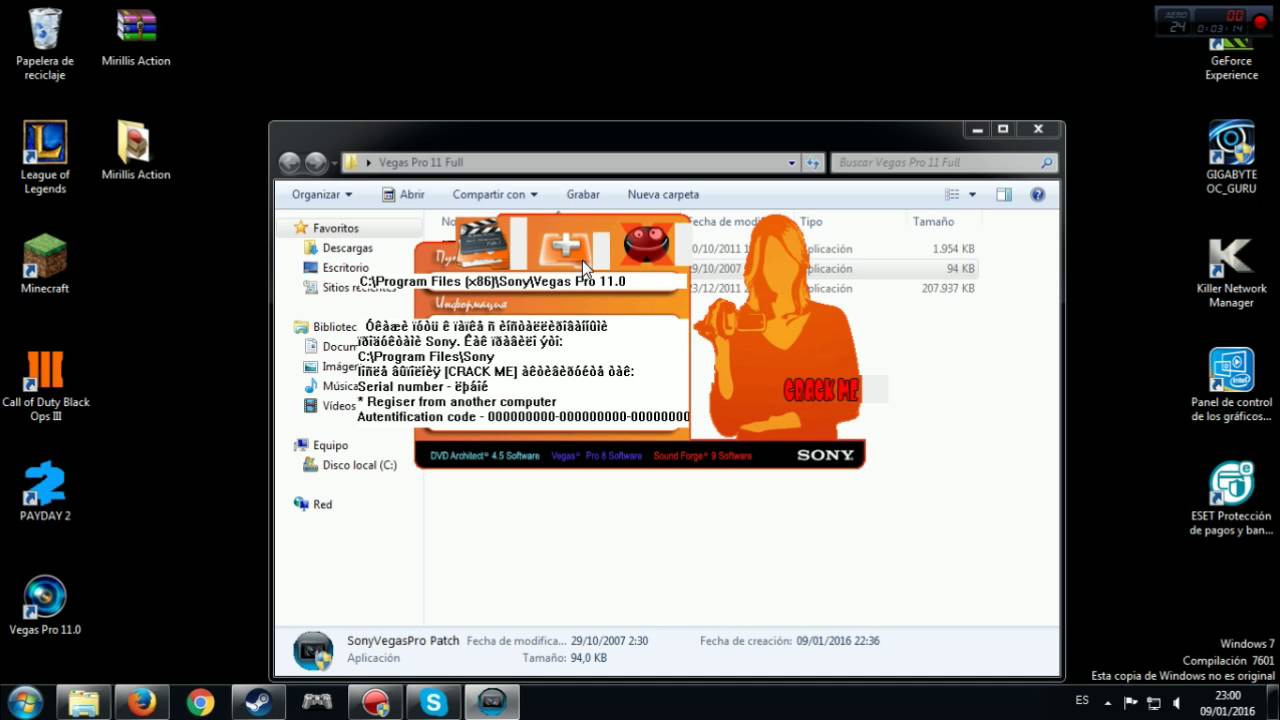
Task: Click the ES language indicator in tray
Action: tap(1082, 701)
